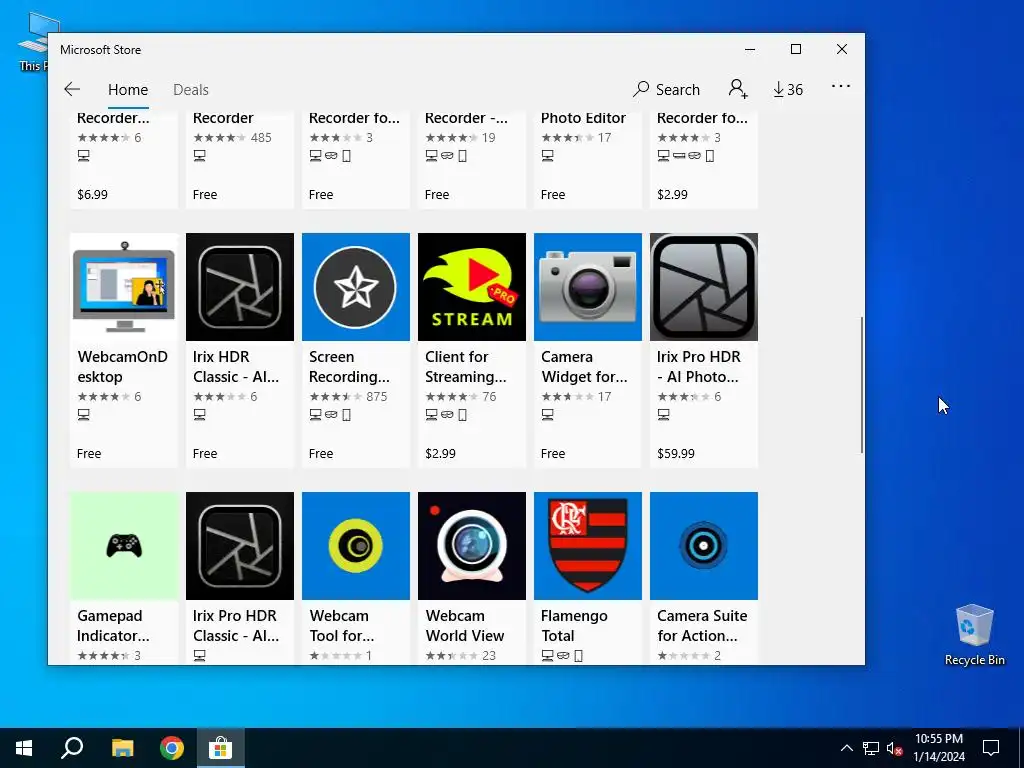The width and height of the screenshot is (1024, 768).
Task: Click the muted volume tray icon
Action: click(x=894, y=748)
